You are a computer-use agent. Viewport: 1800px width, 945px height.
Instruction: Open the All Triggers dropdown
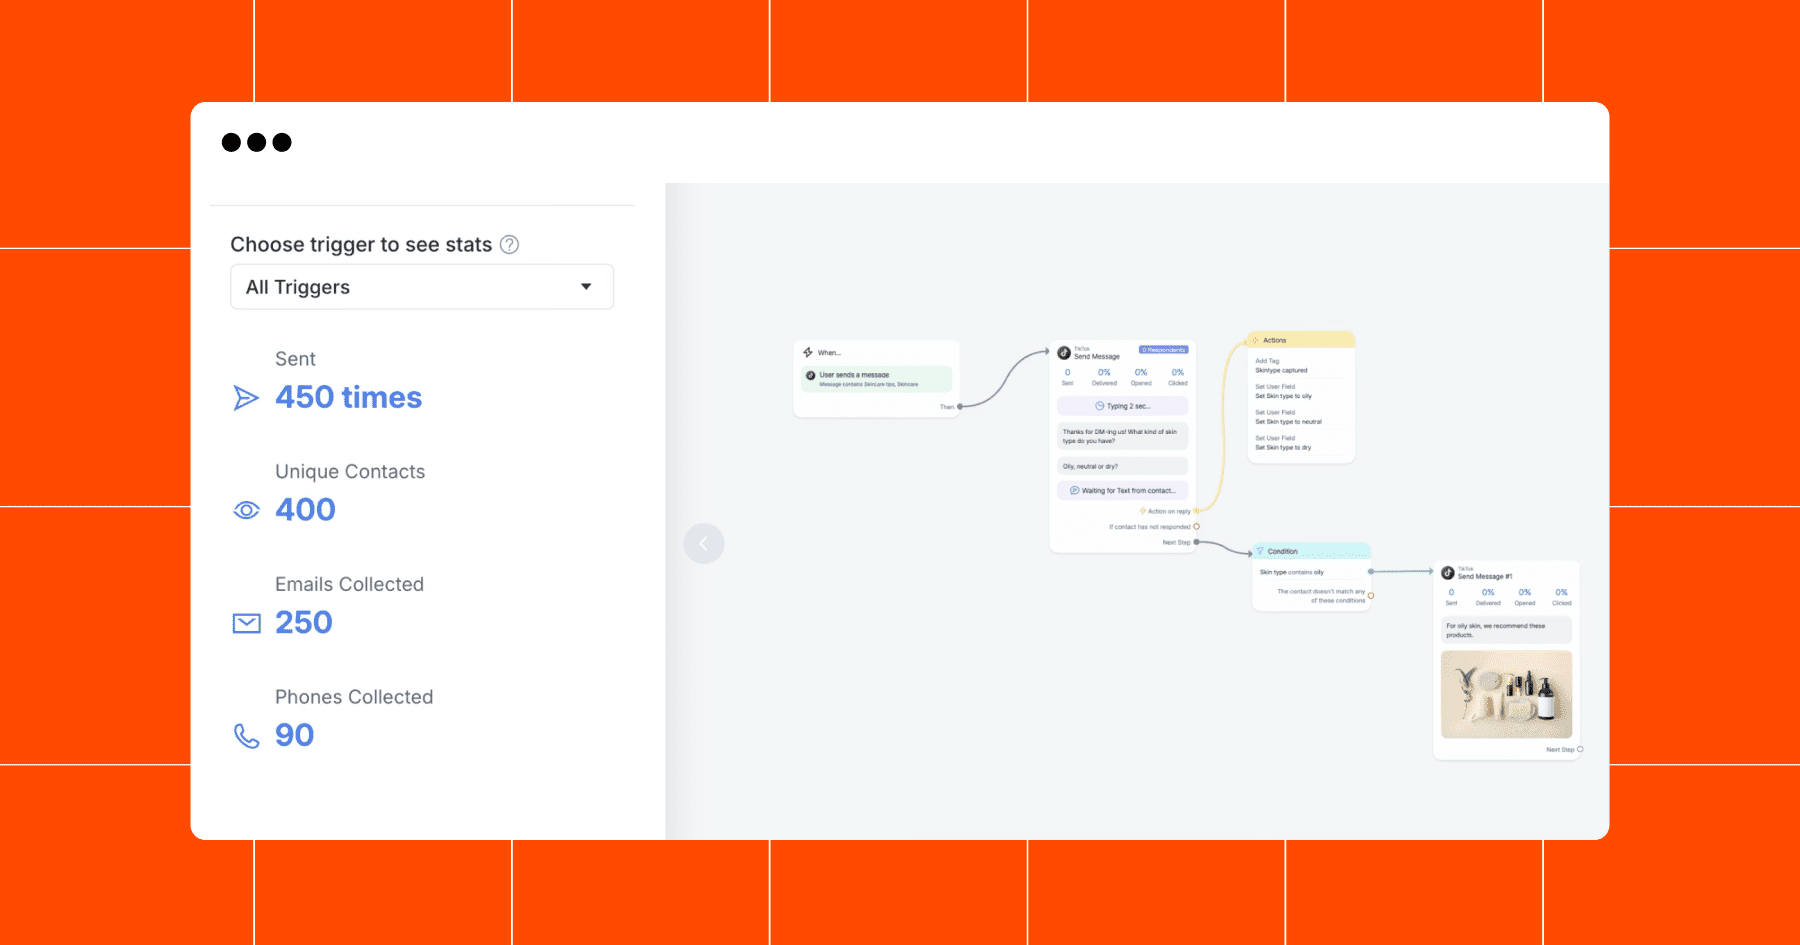(x=422, y=287)
